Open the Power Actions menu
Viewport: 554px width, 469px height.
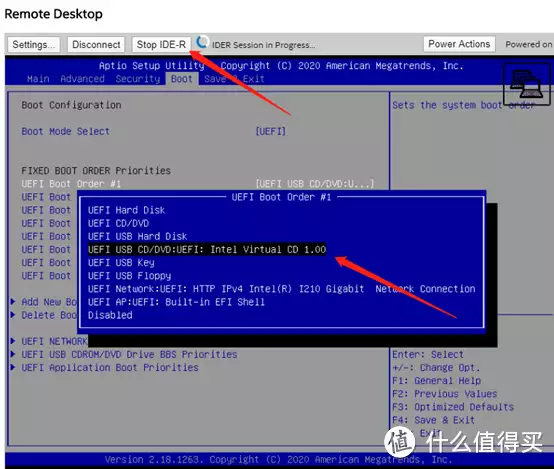click(459, 44)
